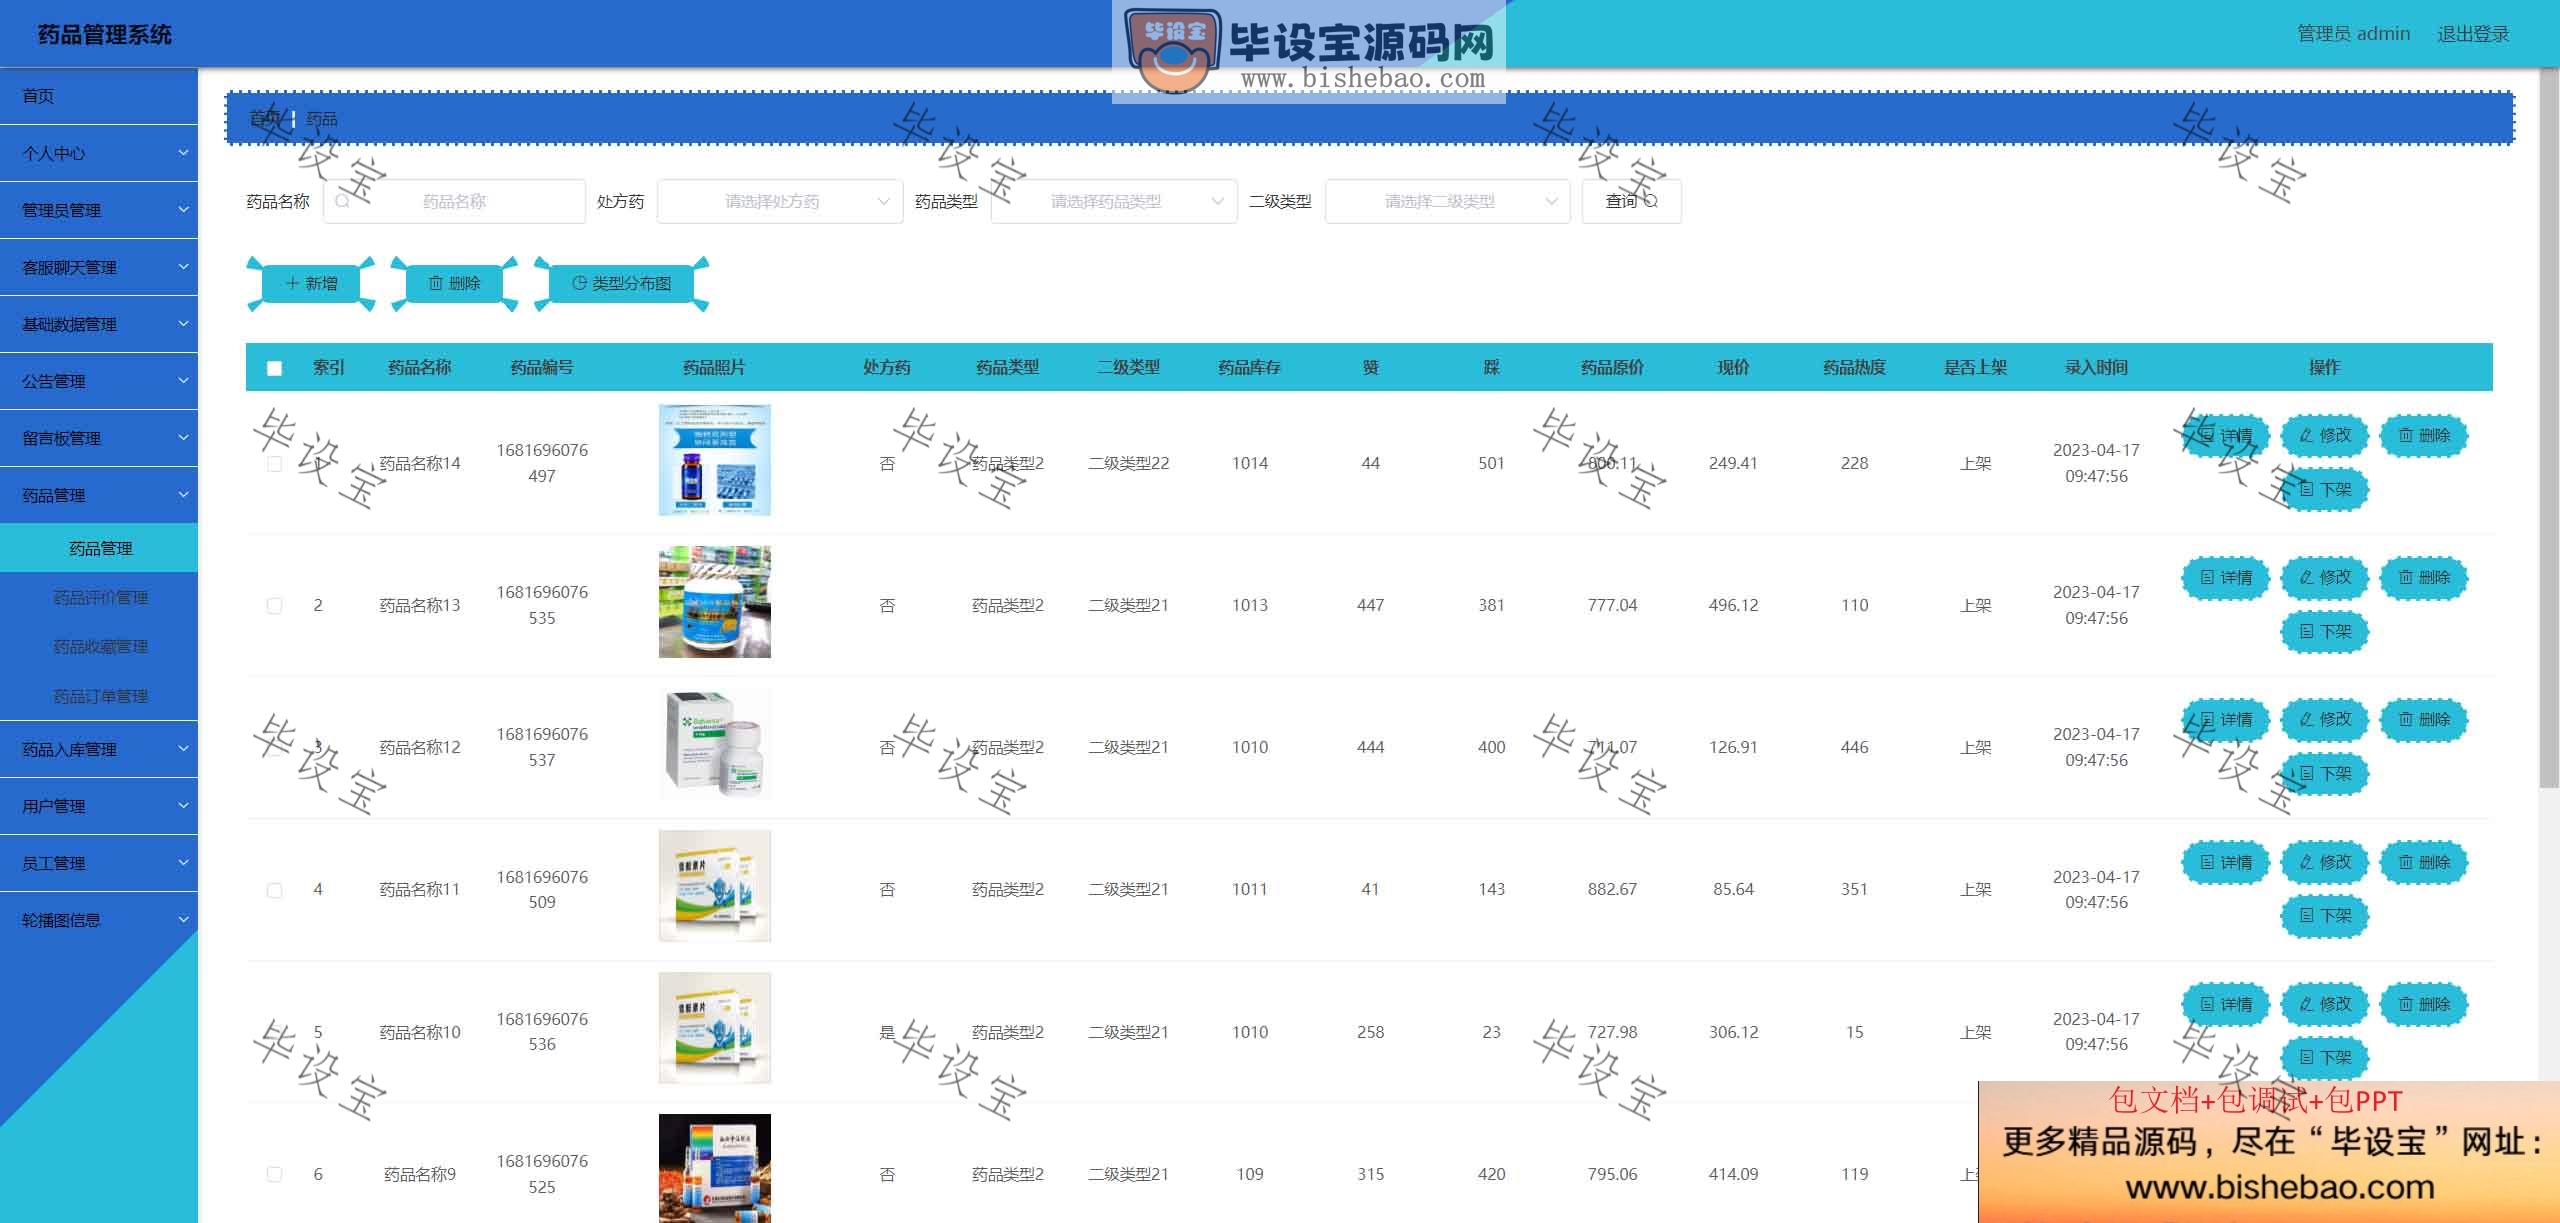Expand 药品入库管理 sidebar menu

pos(99,749)
